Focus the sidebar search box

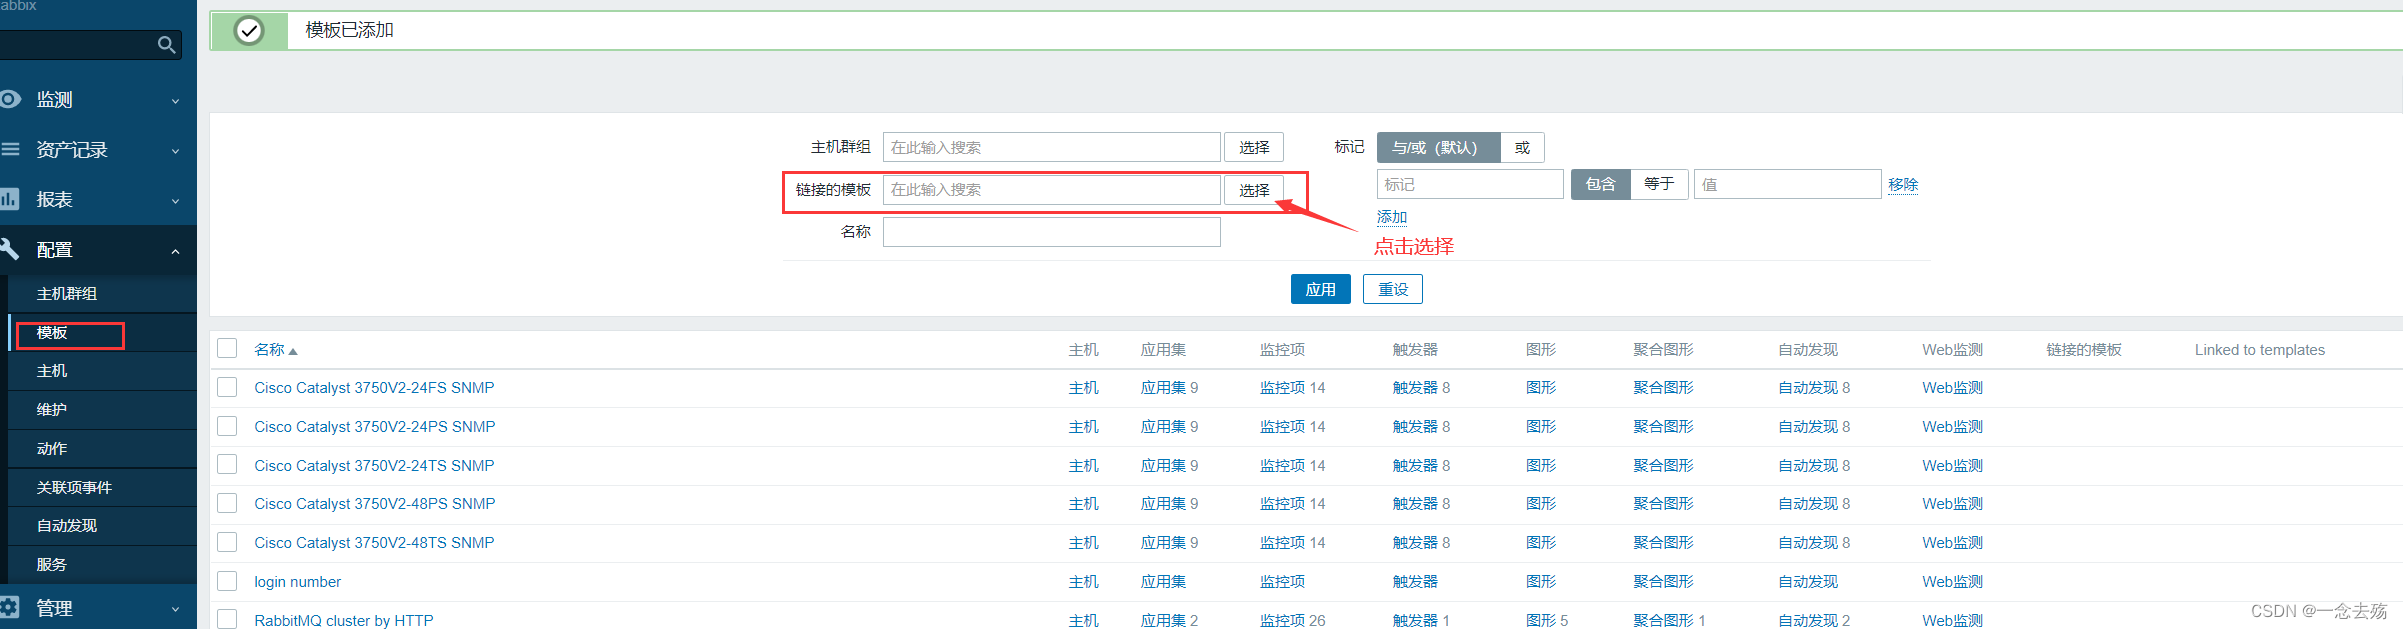coord(90,45)
